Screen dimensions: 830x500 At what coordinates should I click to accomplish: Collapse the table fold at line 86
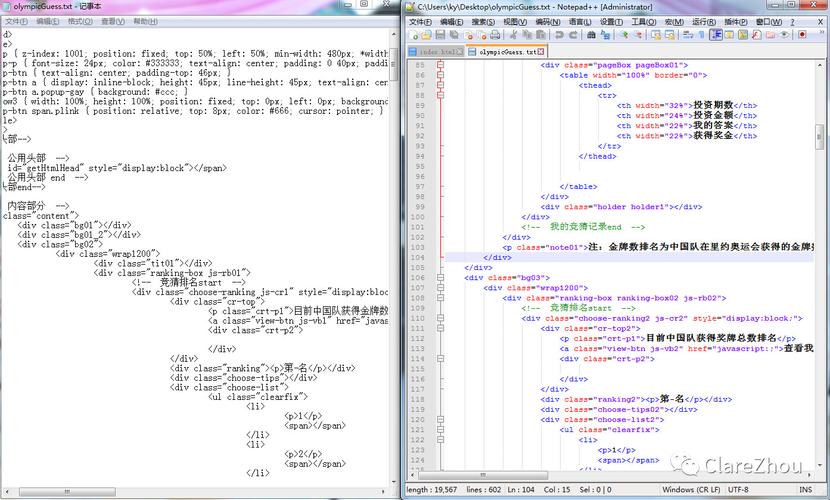[440, 75]
